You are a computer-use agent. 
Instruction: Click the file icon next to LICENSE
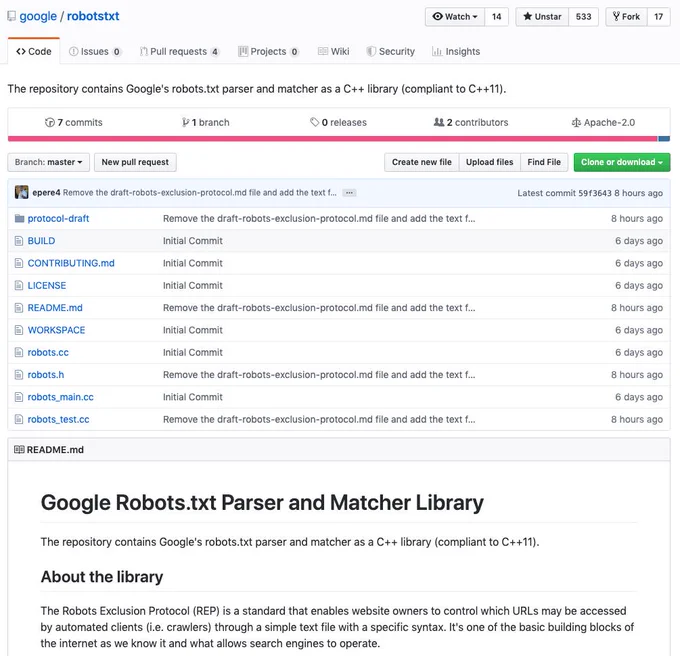(x=19, y=285)
